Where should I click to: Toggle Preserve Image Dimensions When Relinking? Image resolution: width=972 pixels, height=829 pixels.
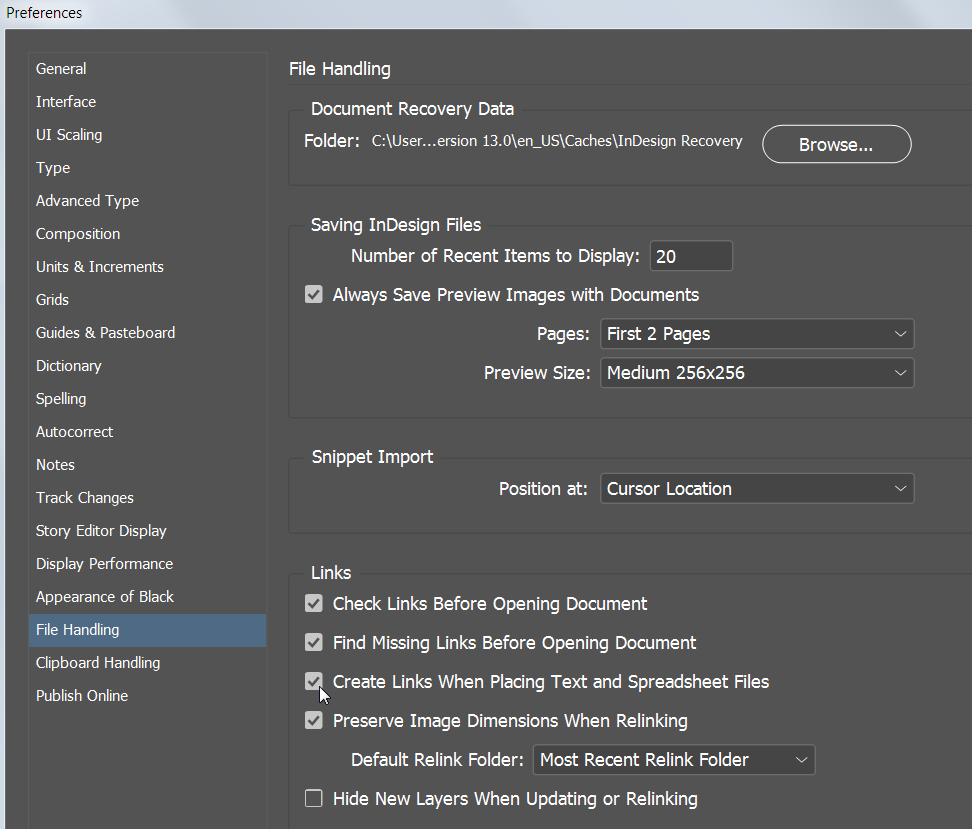314,720
